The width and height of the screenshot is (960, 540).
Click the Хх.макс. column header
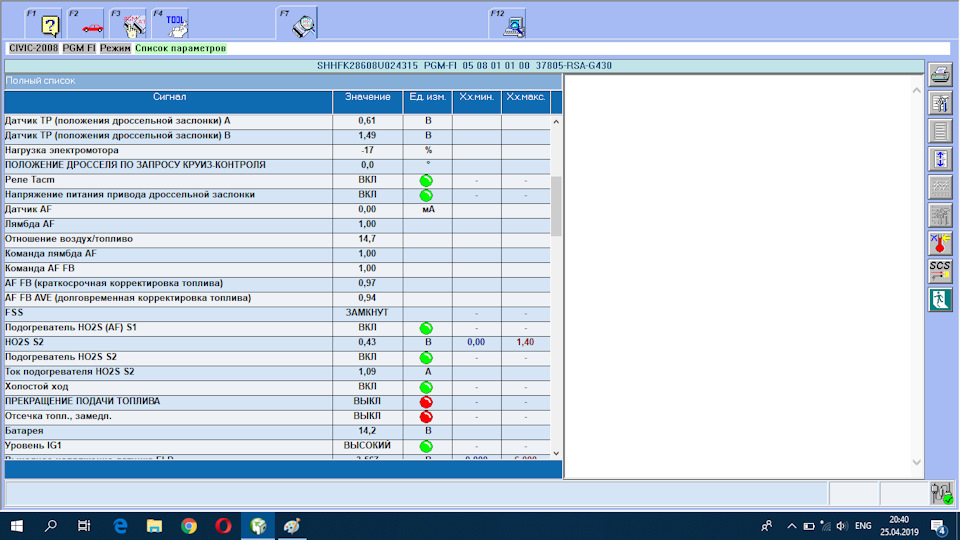525,102
